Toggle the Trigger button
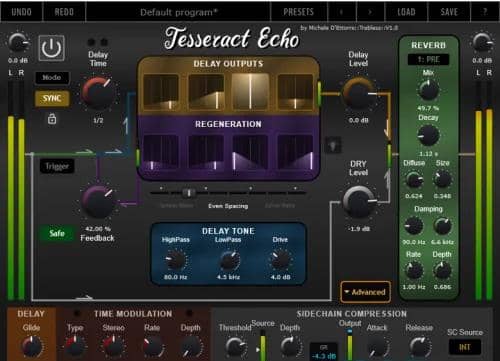This screenshot has width=500, height=361. point(57,166)
